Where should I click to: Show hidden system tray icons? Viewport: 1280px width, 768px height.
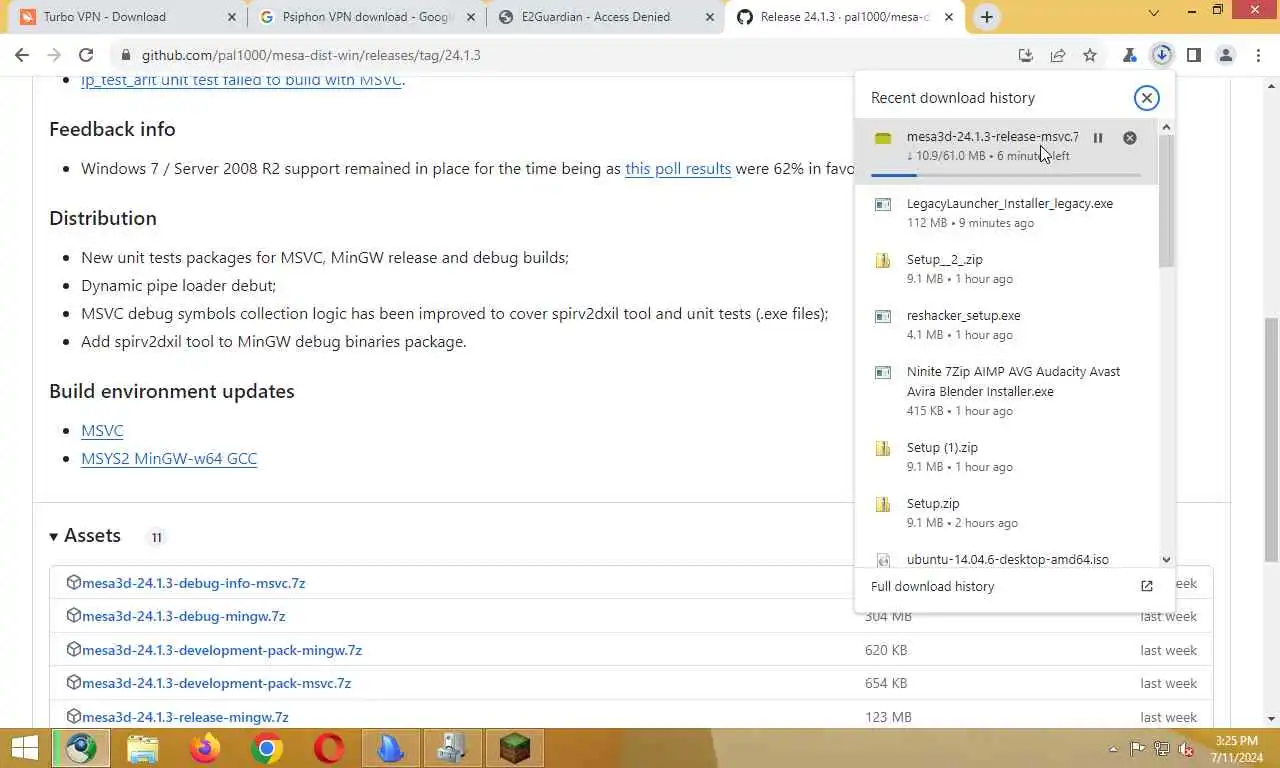pos(1114,749)
